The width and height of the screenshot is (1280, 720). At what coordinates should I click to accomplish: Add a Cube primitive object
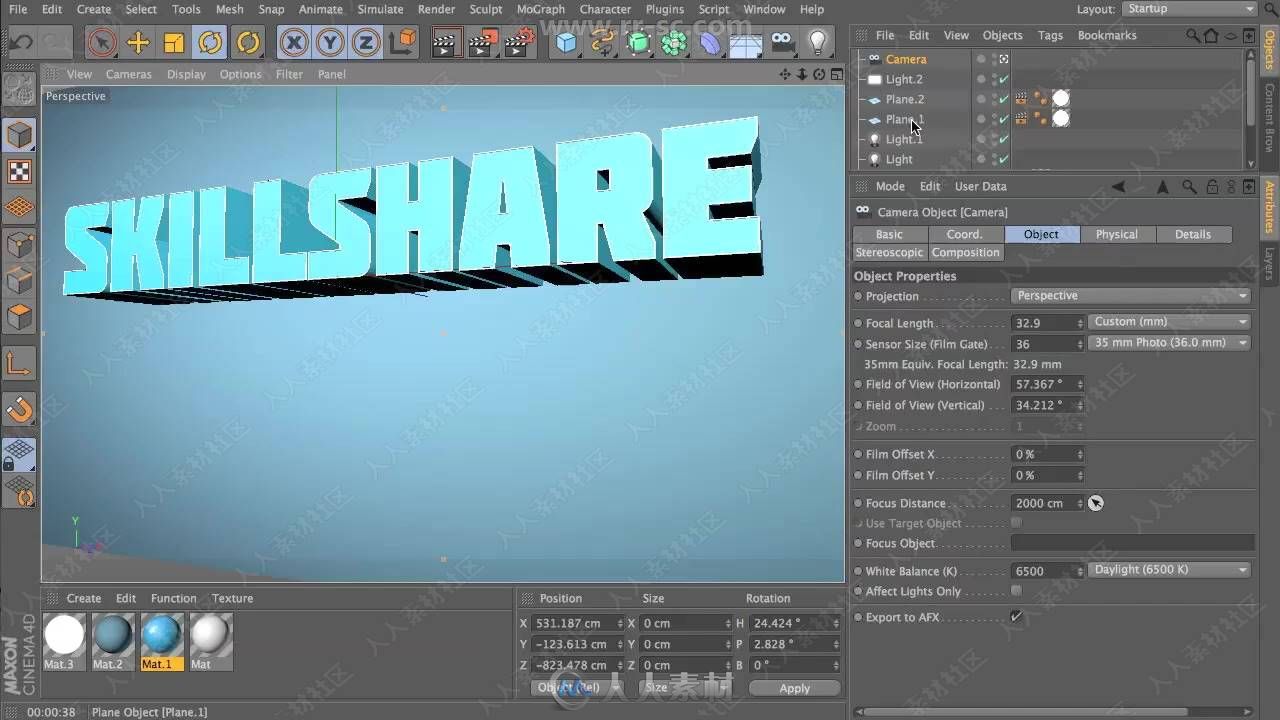(567, 43)
